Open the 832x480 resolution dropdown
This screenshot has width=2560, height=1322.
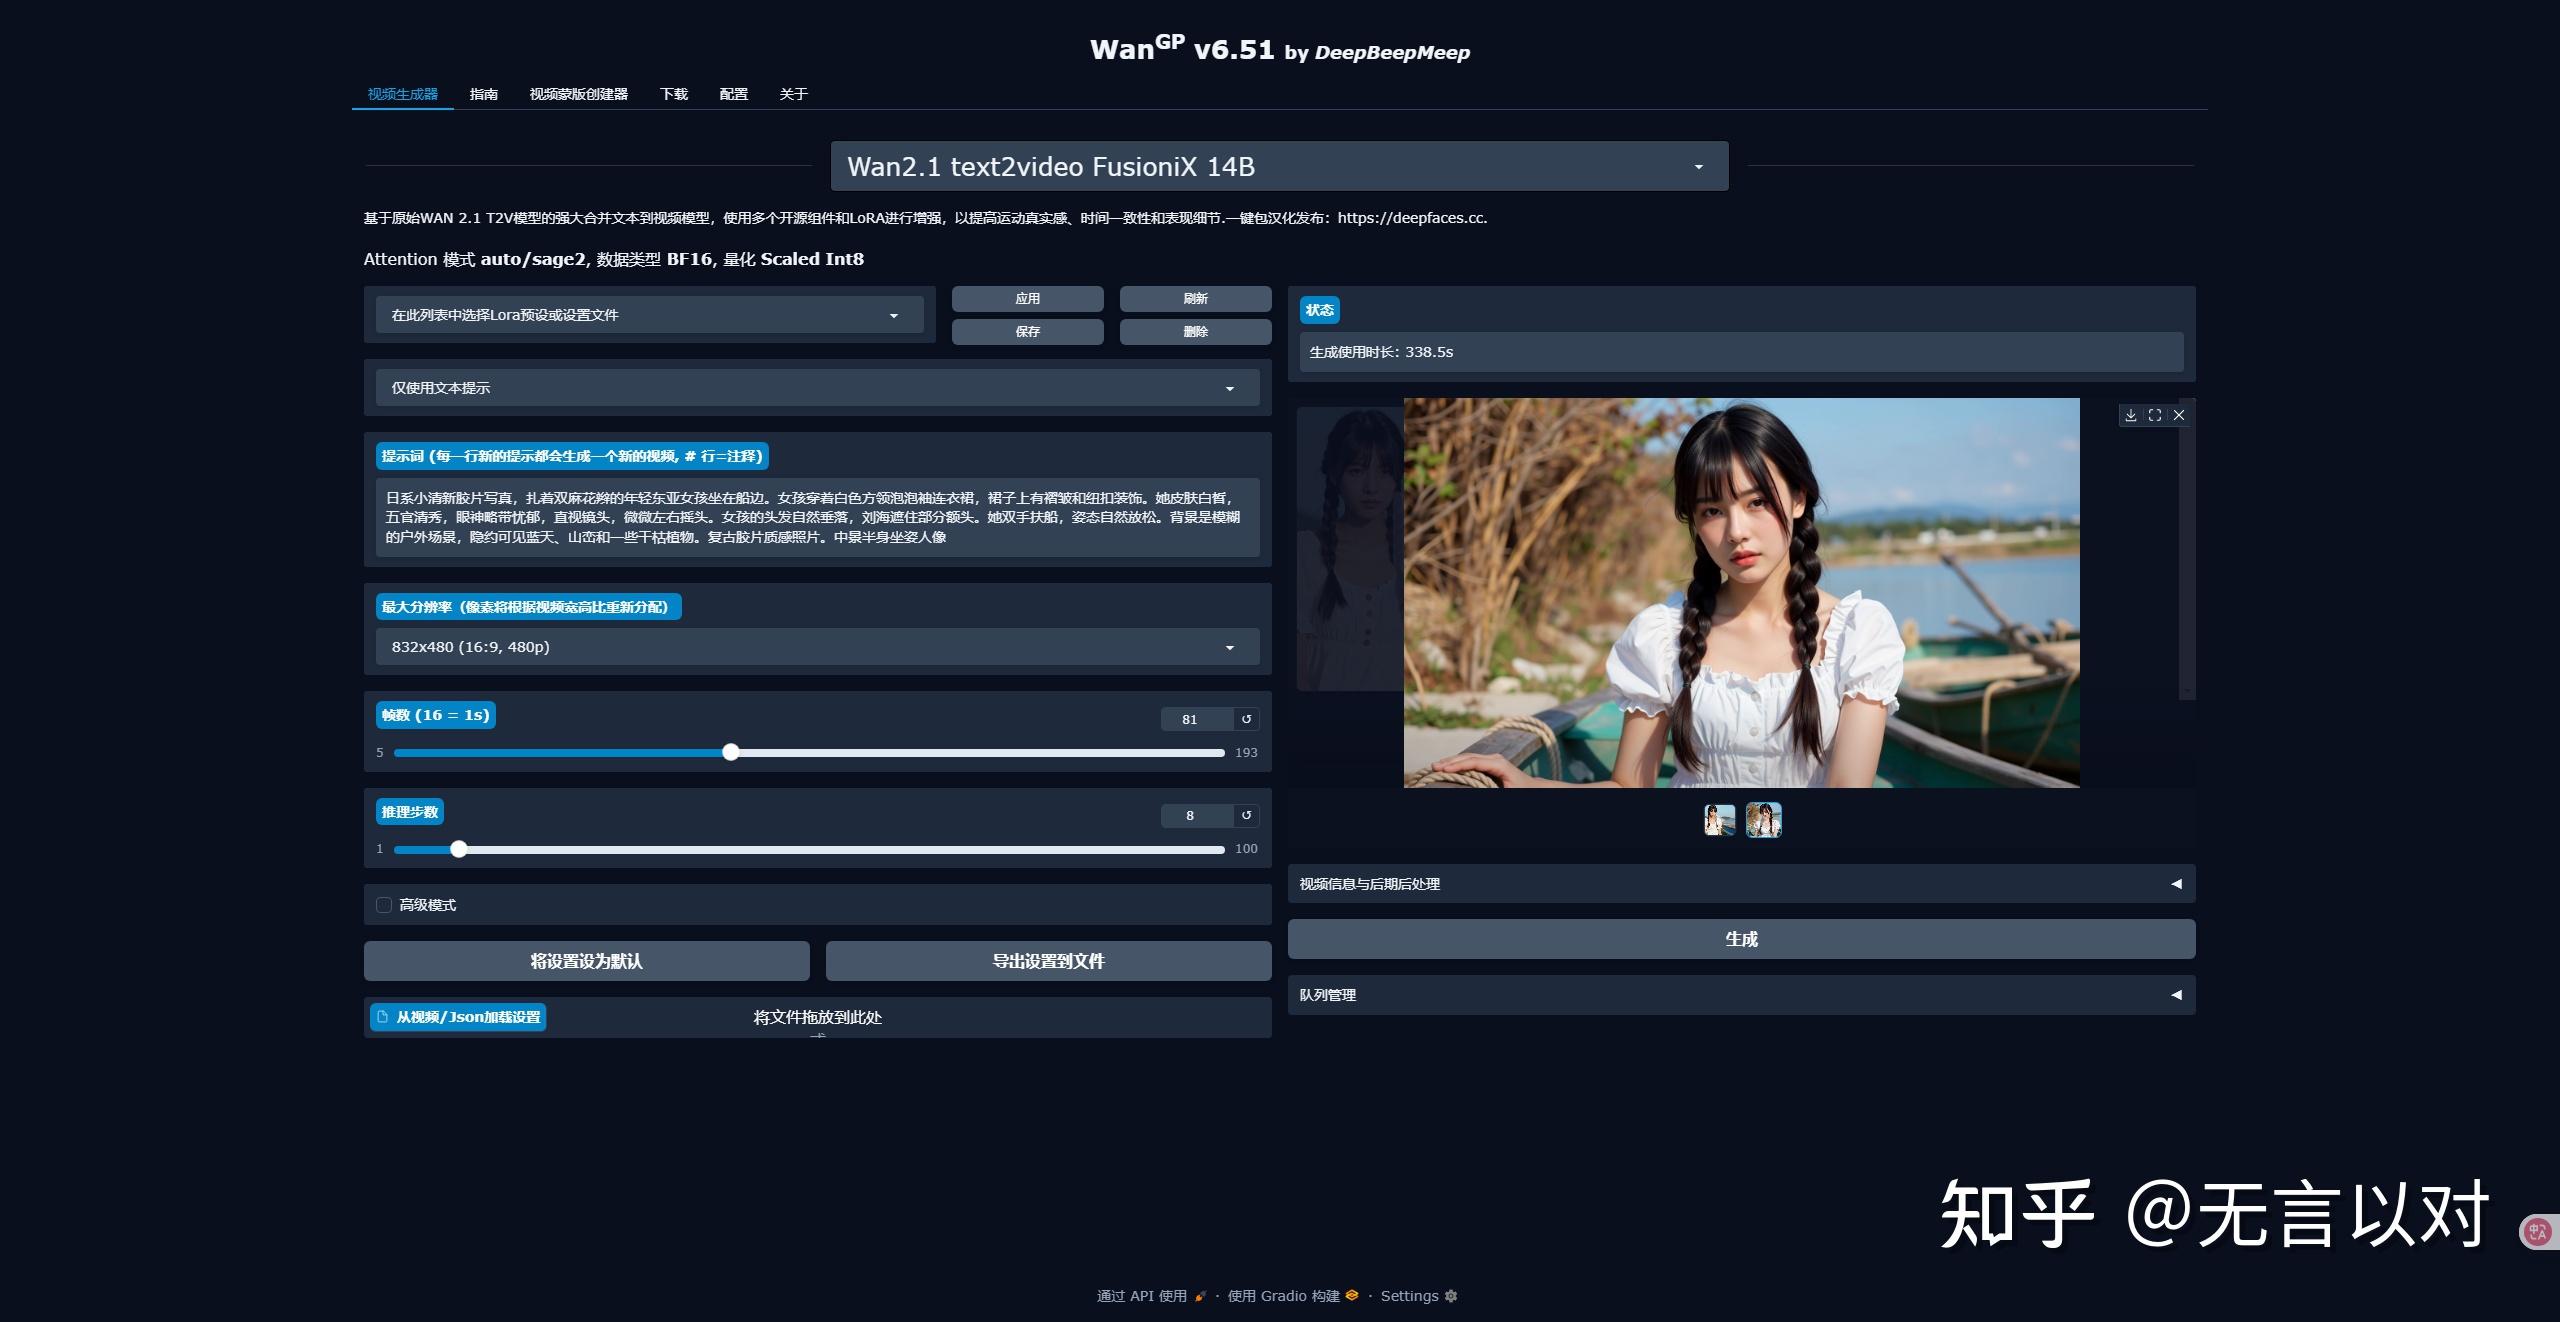(x=1231, y=646)
